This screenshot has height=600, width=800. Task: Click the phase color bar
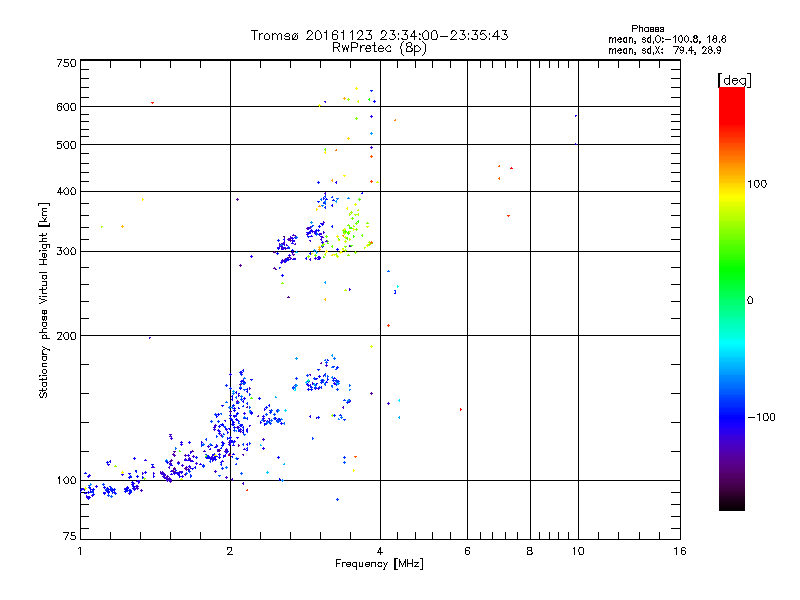(732, 298)
